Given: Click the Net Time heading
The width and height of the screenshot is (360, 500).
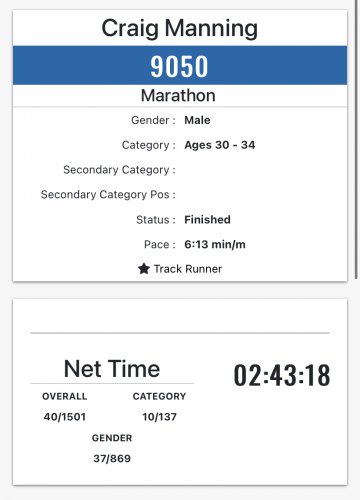Looking at the screenshot, I should 112,369.
